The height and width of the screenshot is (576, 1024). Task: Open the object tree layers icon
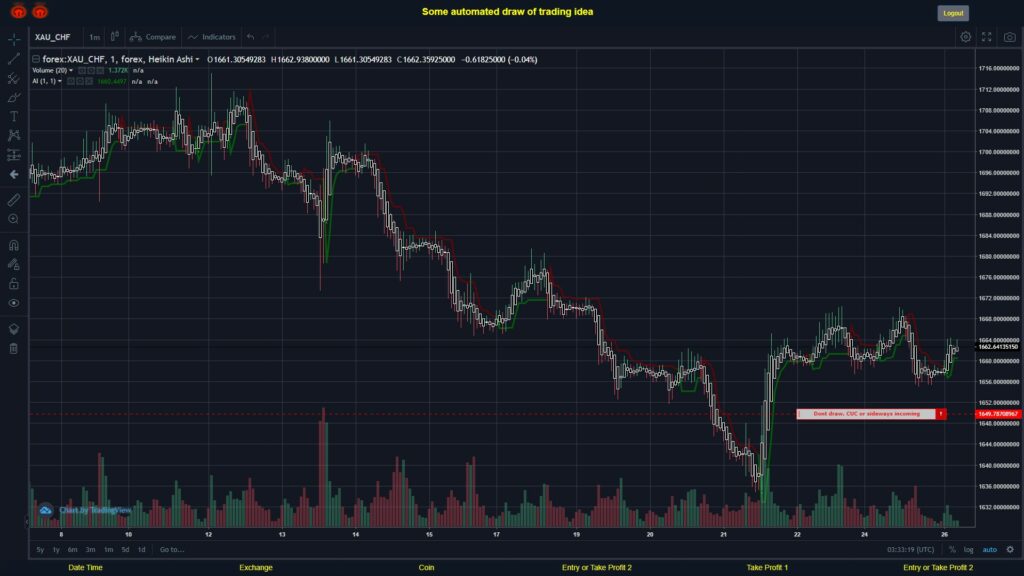pyautogui.click(x=14, y=329)
